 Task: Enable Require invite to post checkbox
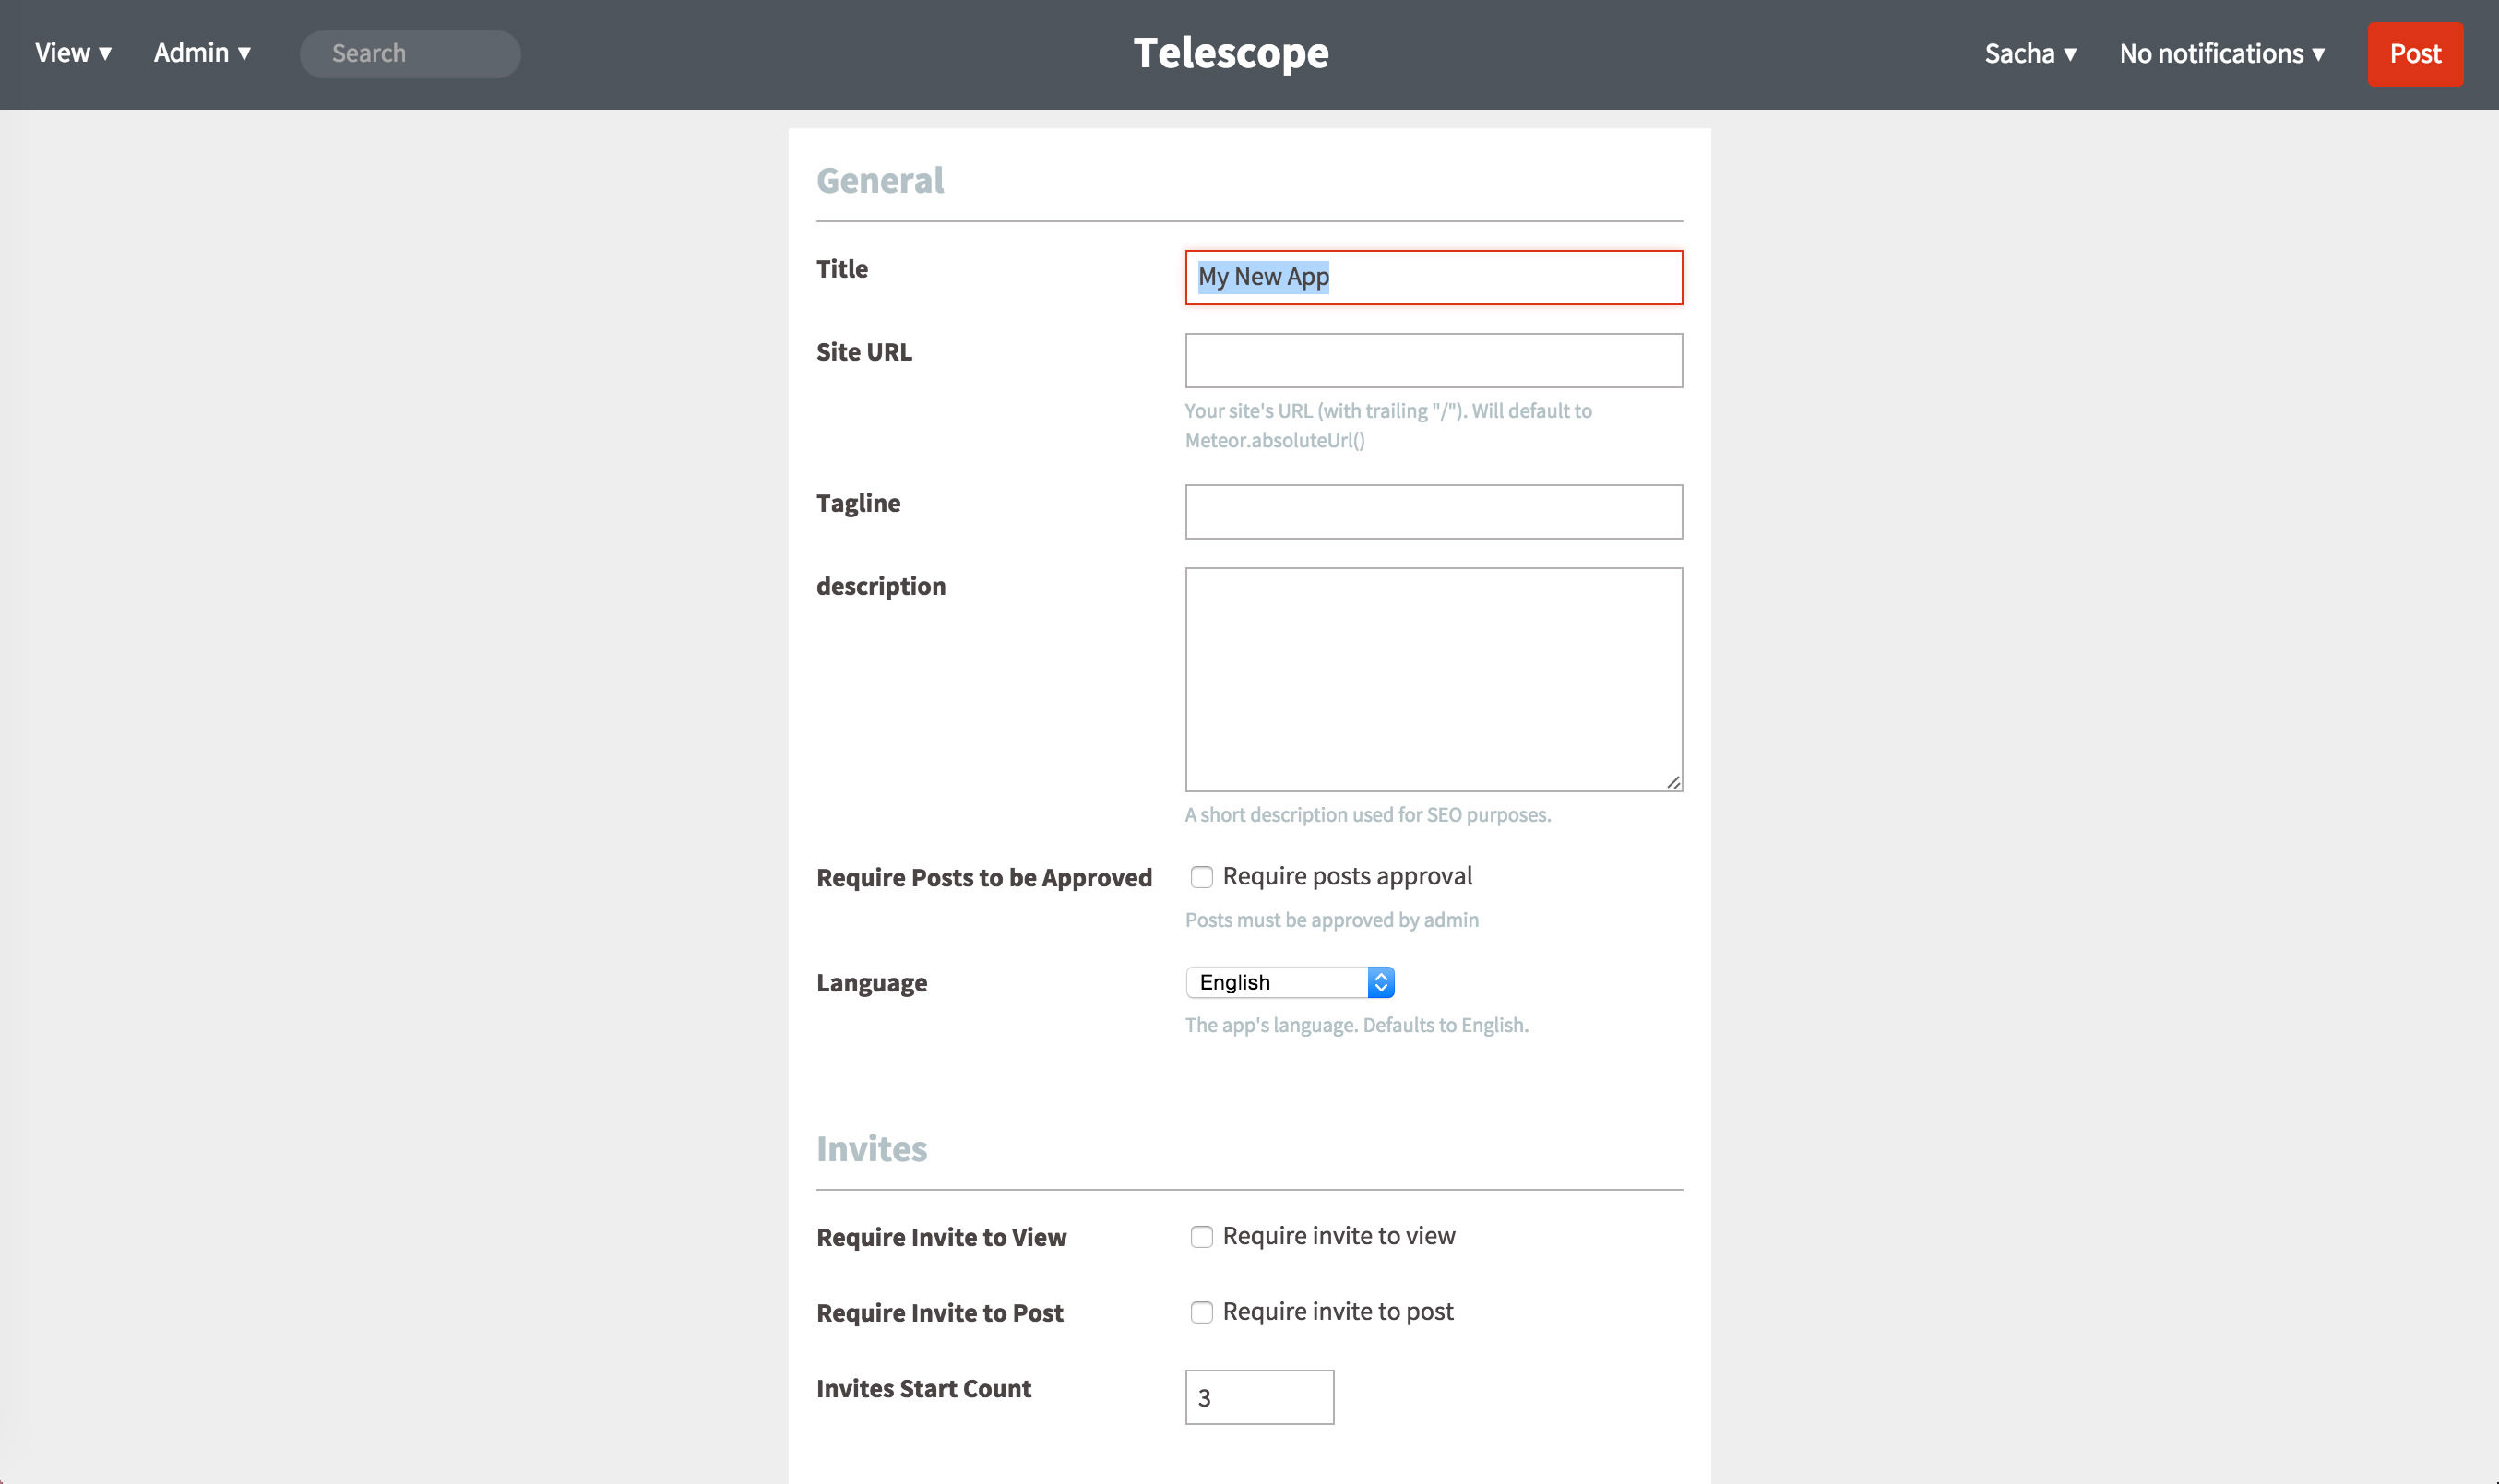(1201, 1312)
